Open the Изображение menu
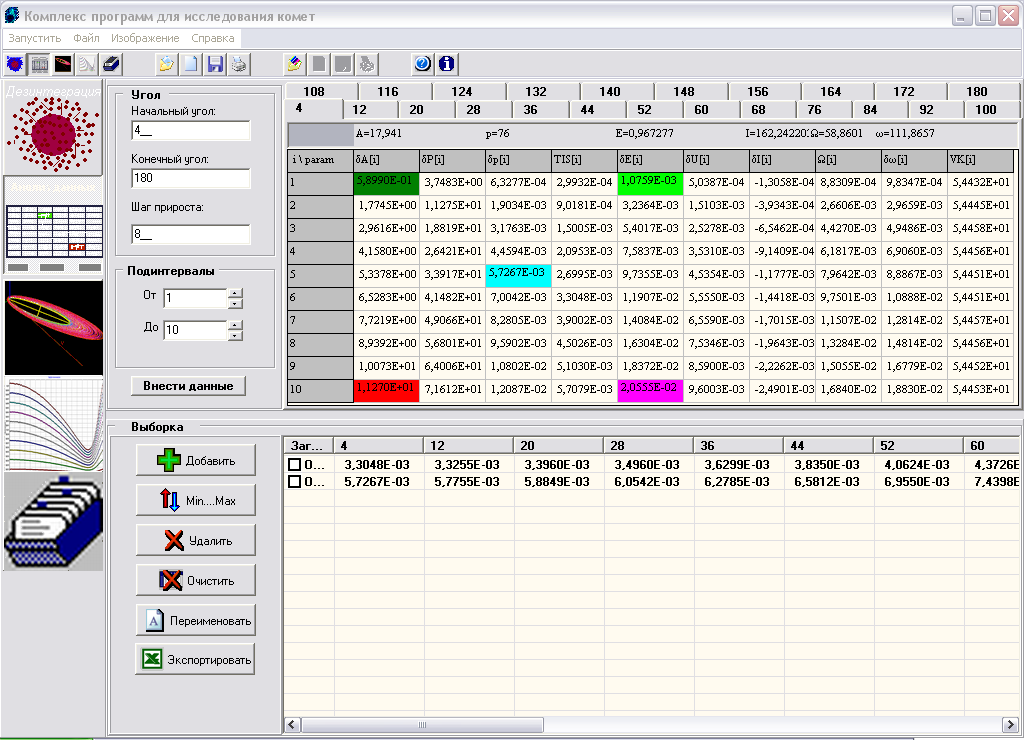The width and height of the screenshot is (1024, 740). pyautogui.click(x=145, y=38)
